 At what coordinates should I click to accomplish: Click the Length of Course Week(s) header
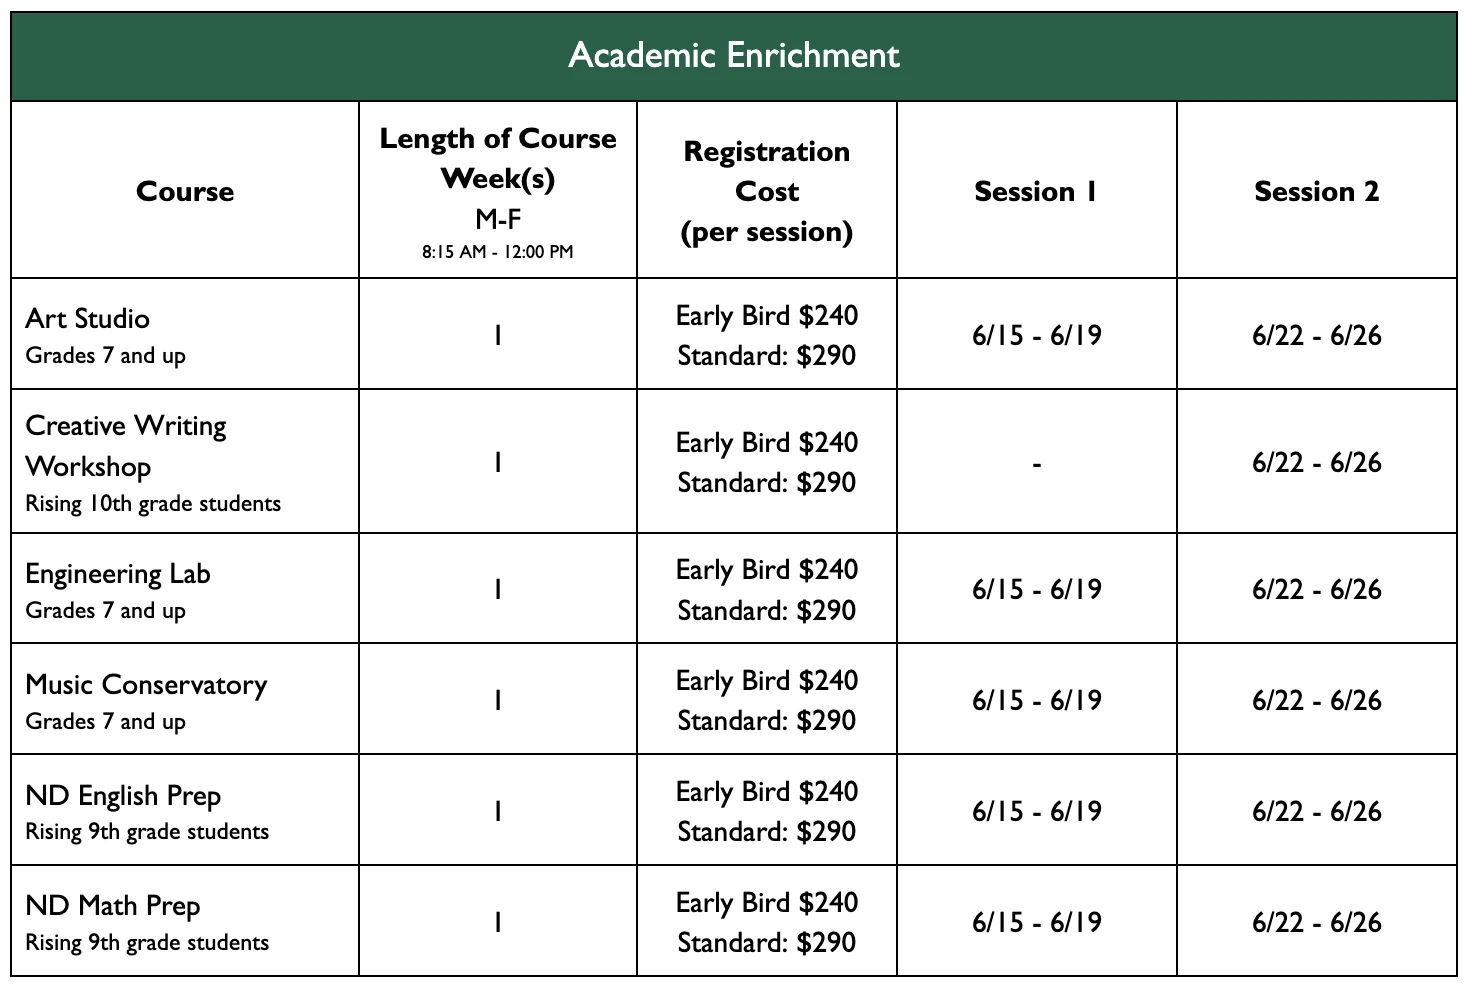click(498, 158)
